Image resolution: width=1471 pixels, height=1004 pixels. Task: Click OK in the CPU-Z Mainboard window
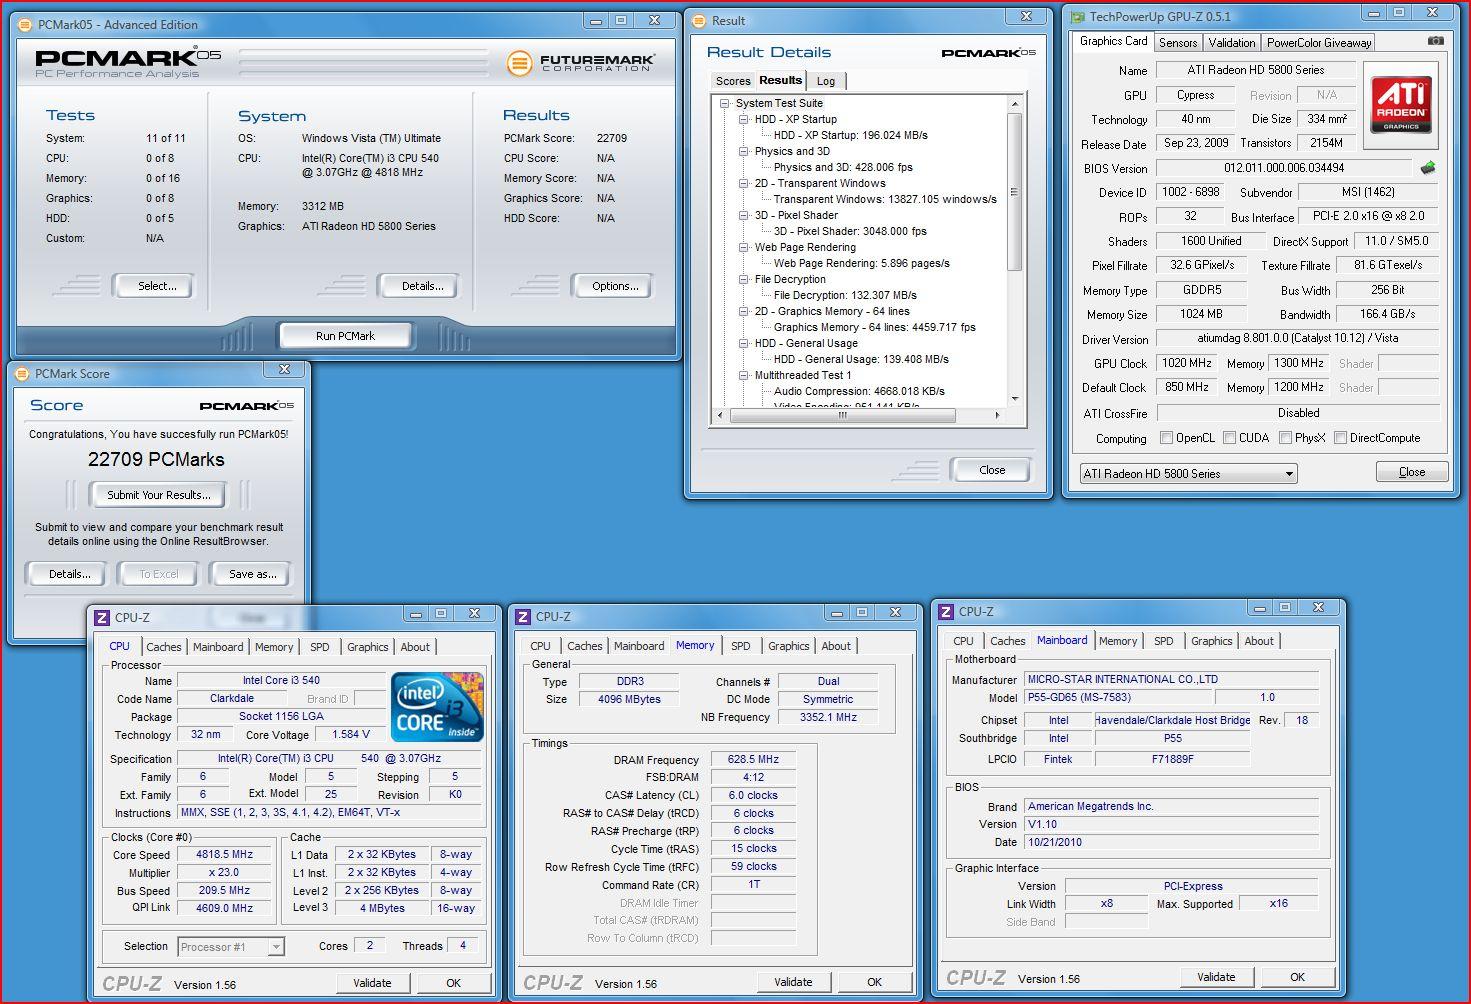[x=1297, y=977]
